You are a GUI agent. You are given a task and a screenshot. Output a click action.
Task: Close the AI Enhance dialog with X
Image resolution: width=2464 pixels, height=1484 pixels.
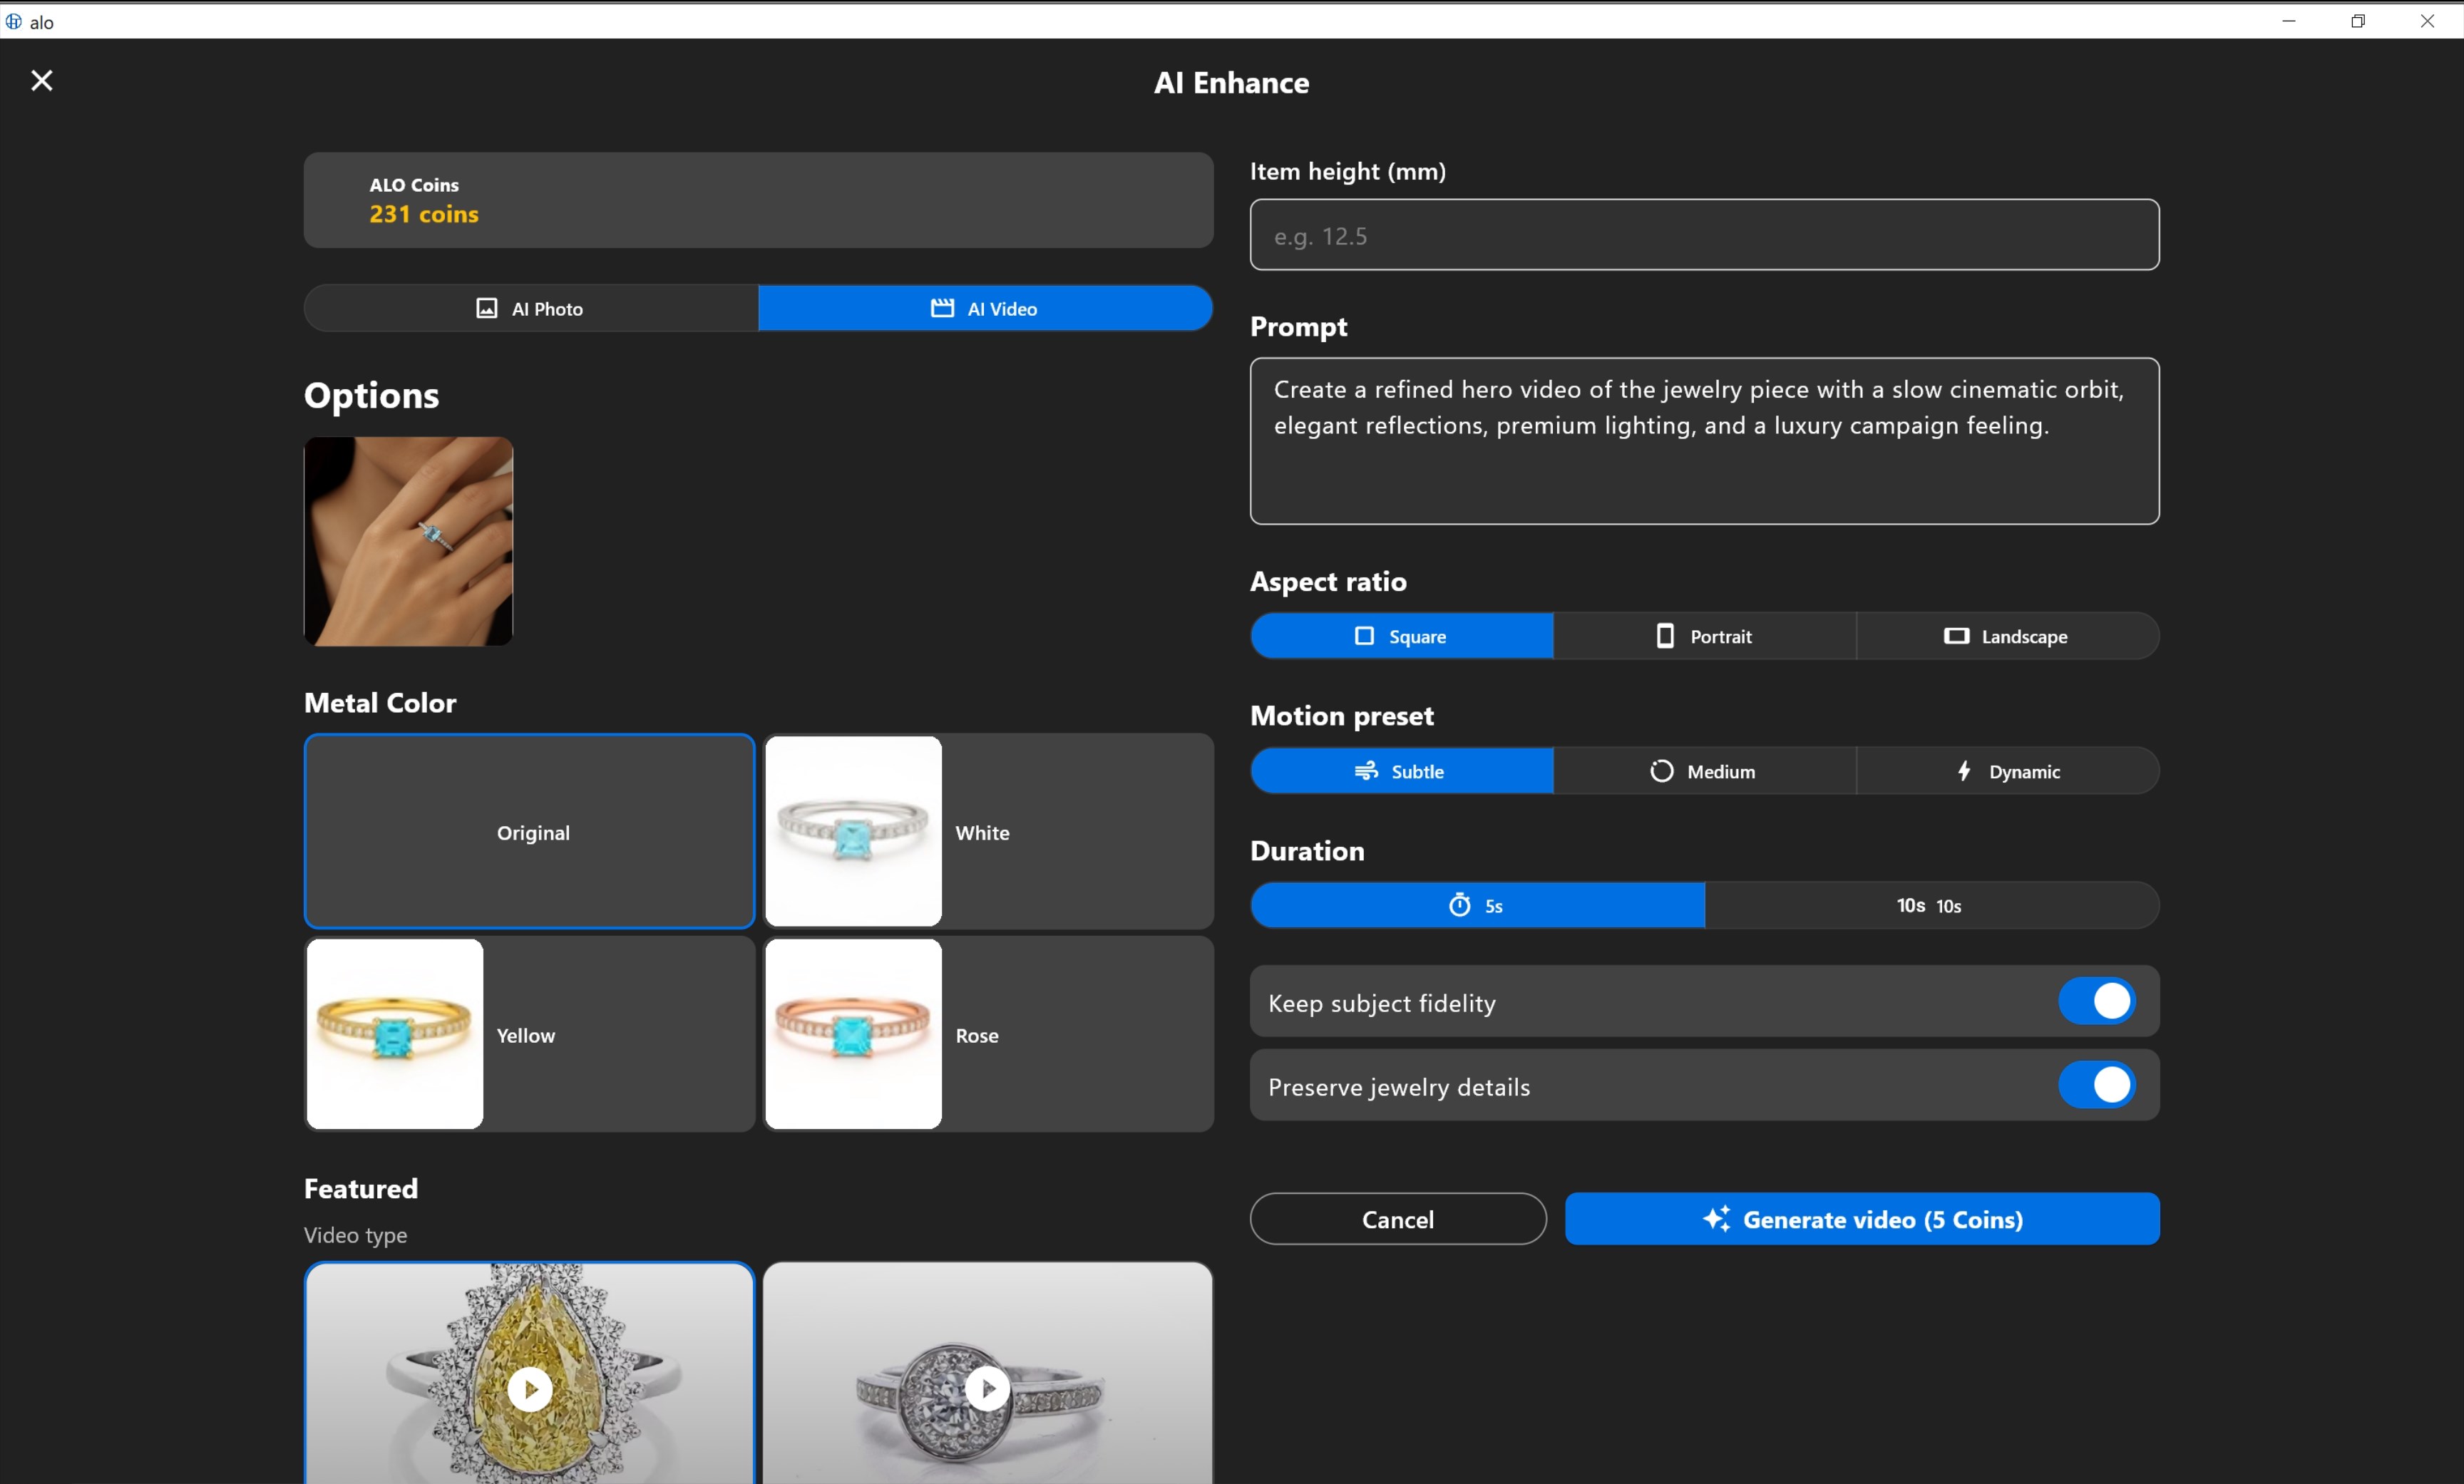coord(42,81)
